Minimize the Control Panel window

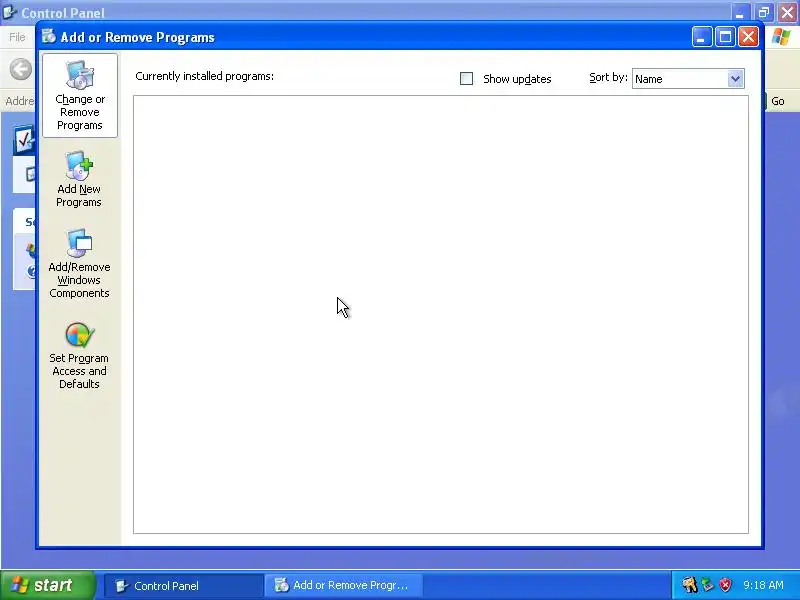click(x=740, y=12)
